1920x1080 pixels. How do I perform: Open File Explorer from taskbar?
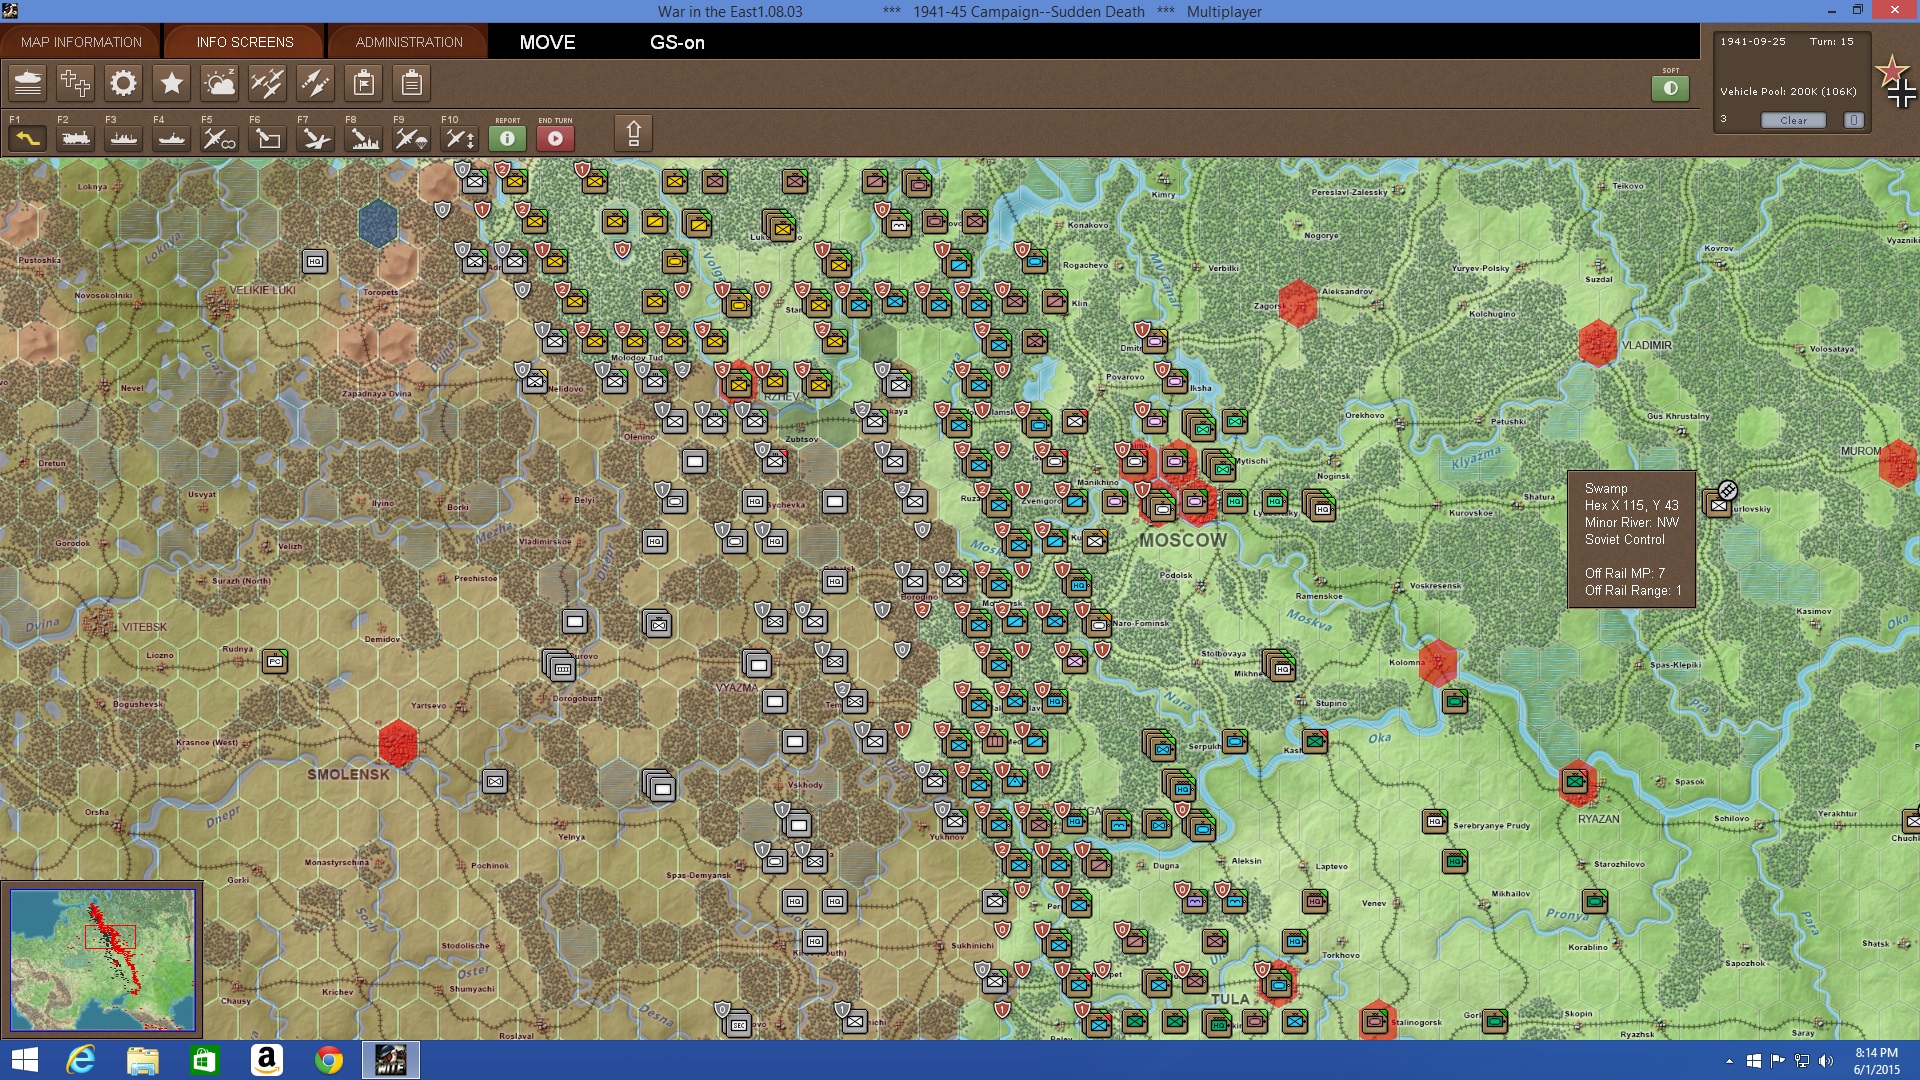(142, 1060)
